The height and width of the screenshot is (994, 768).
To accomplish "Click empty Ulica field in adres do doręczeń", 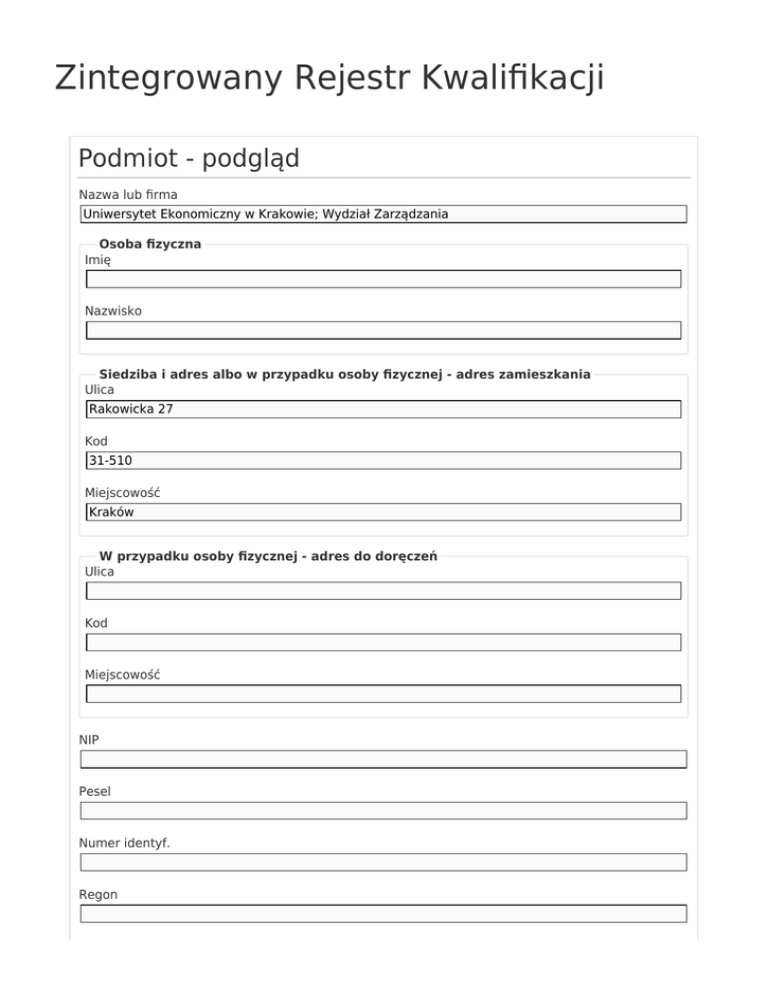I will click(x=383, y=591).
